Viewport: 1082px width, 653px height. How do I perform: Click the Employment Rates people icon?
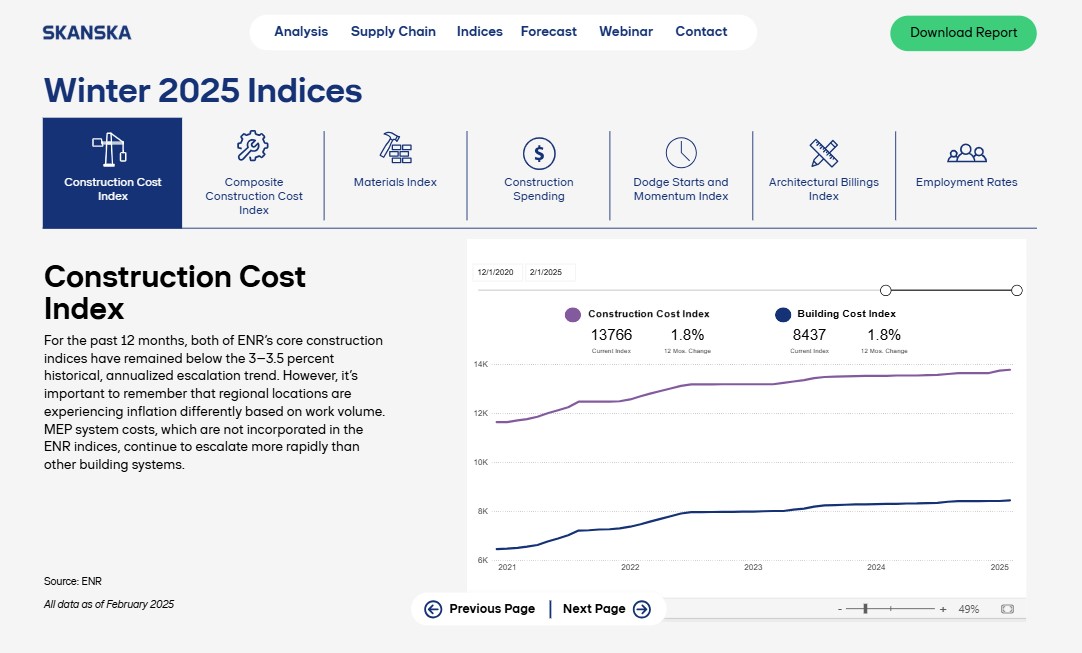pos(966,153)
